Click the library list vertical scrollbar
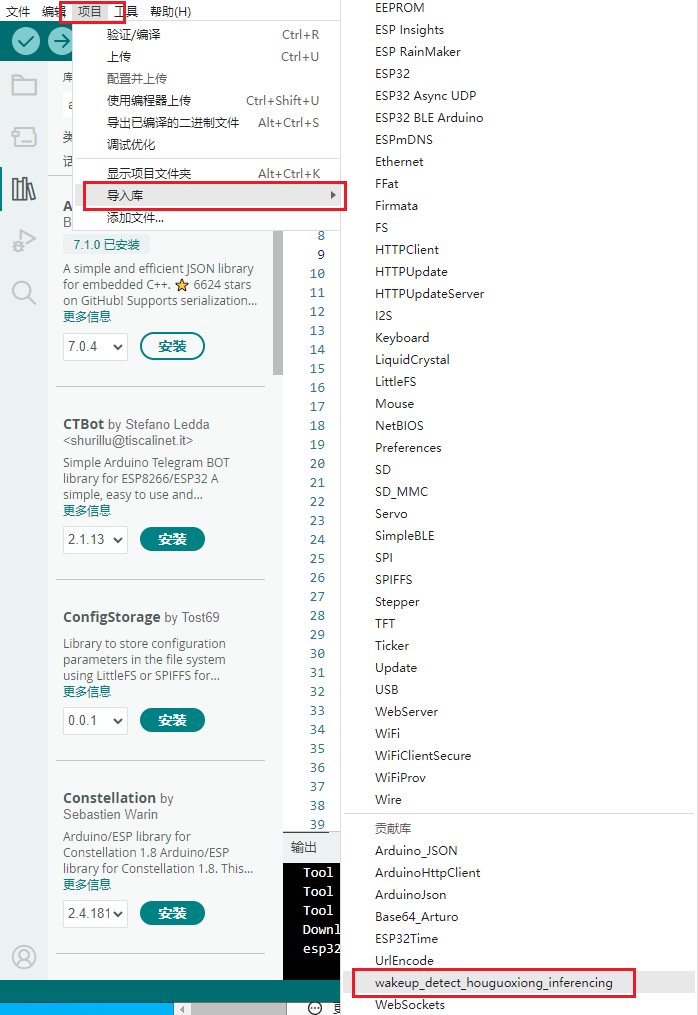 (x=278, y=303)
